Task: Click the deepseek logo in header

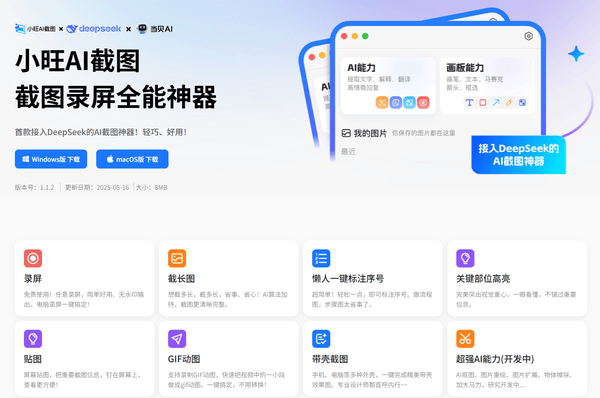Action: click(x=94, y=29)
